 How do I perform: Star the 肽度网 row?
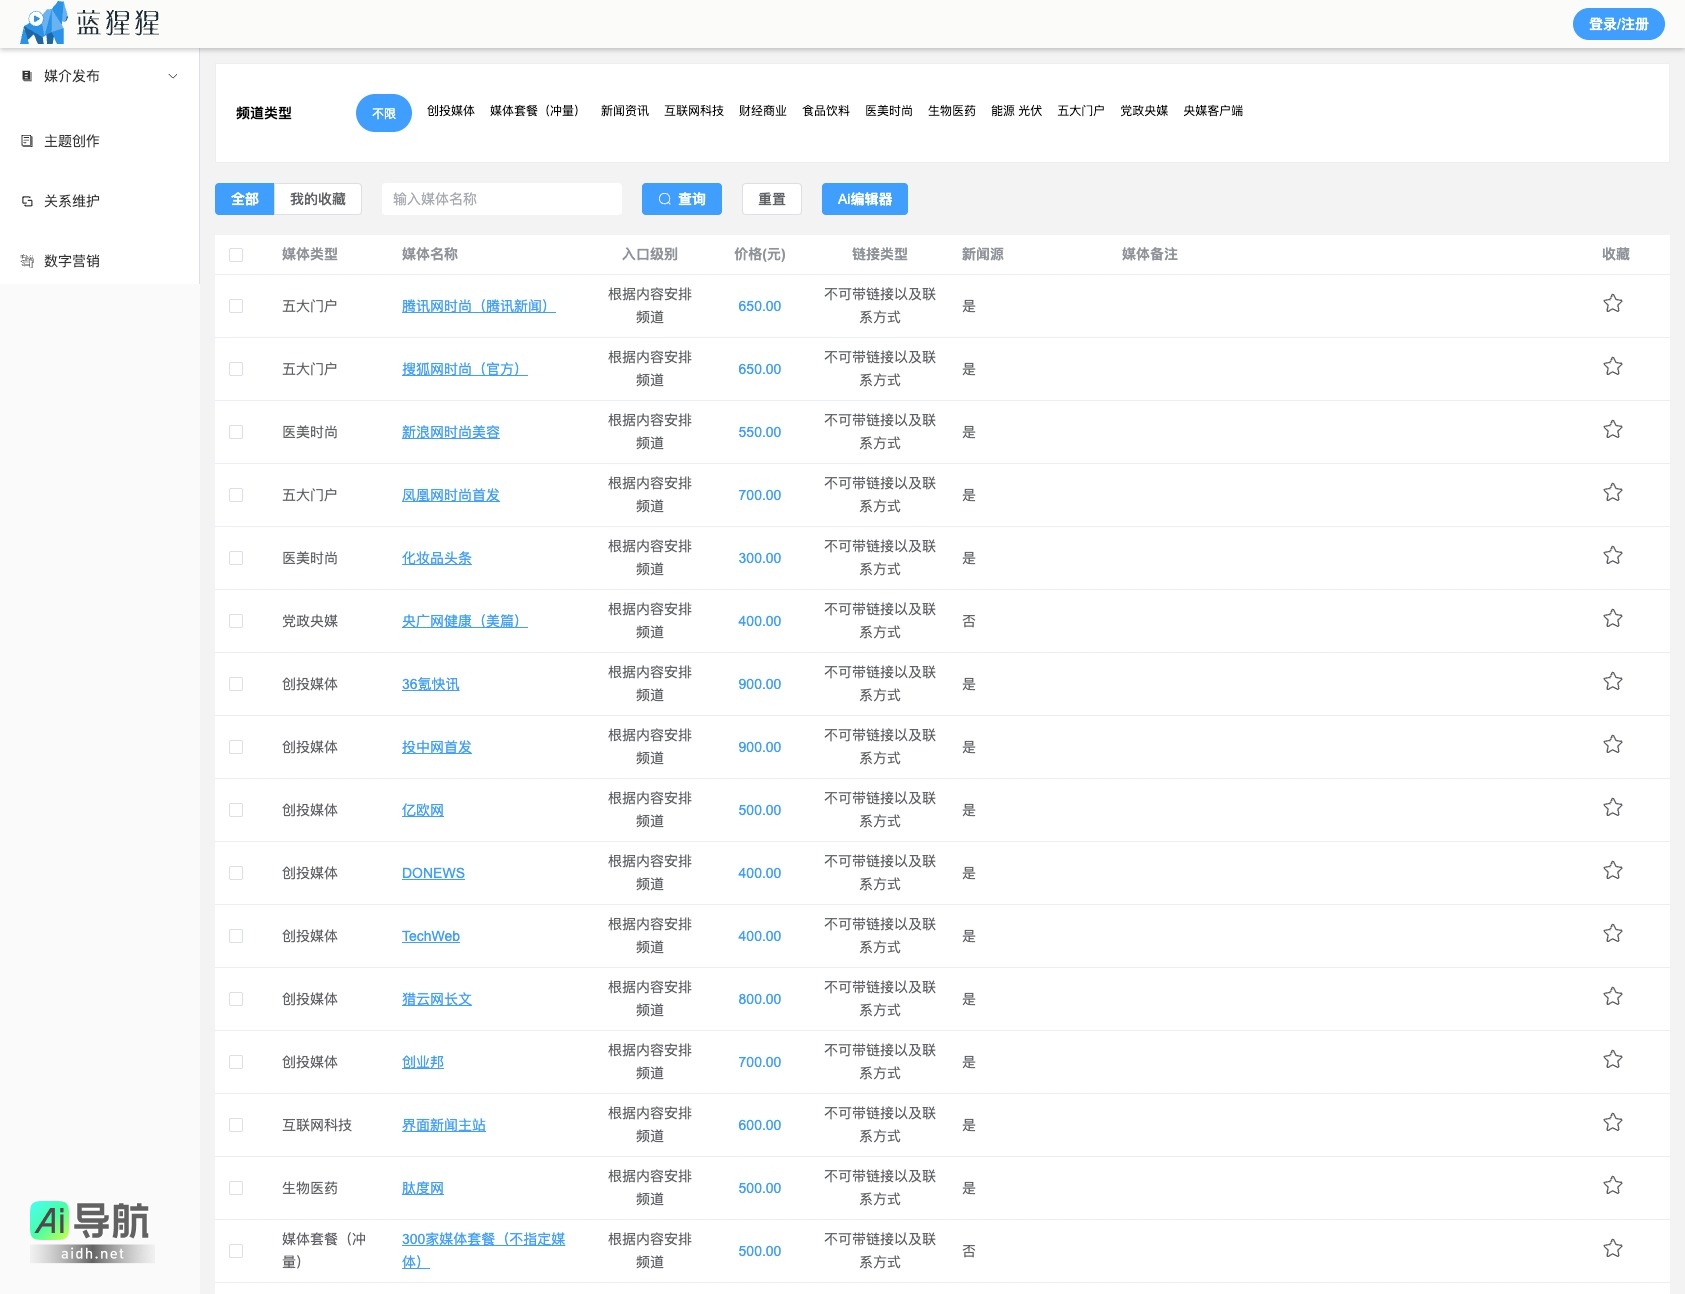(1612, 1186)
